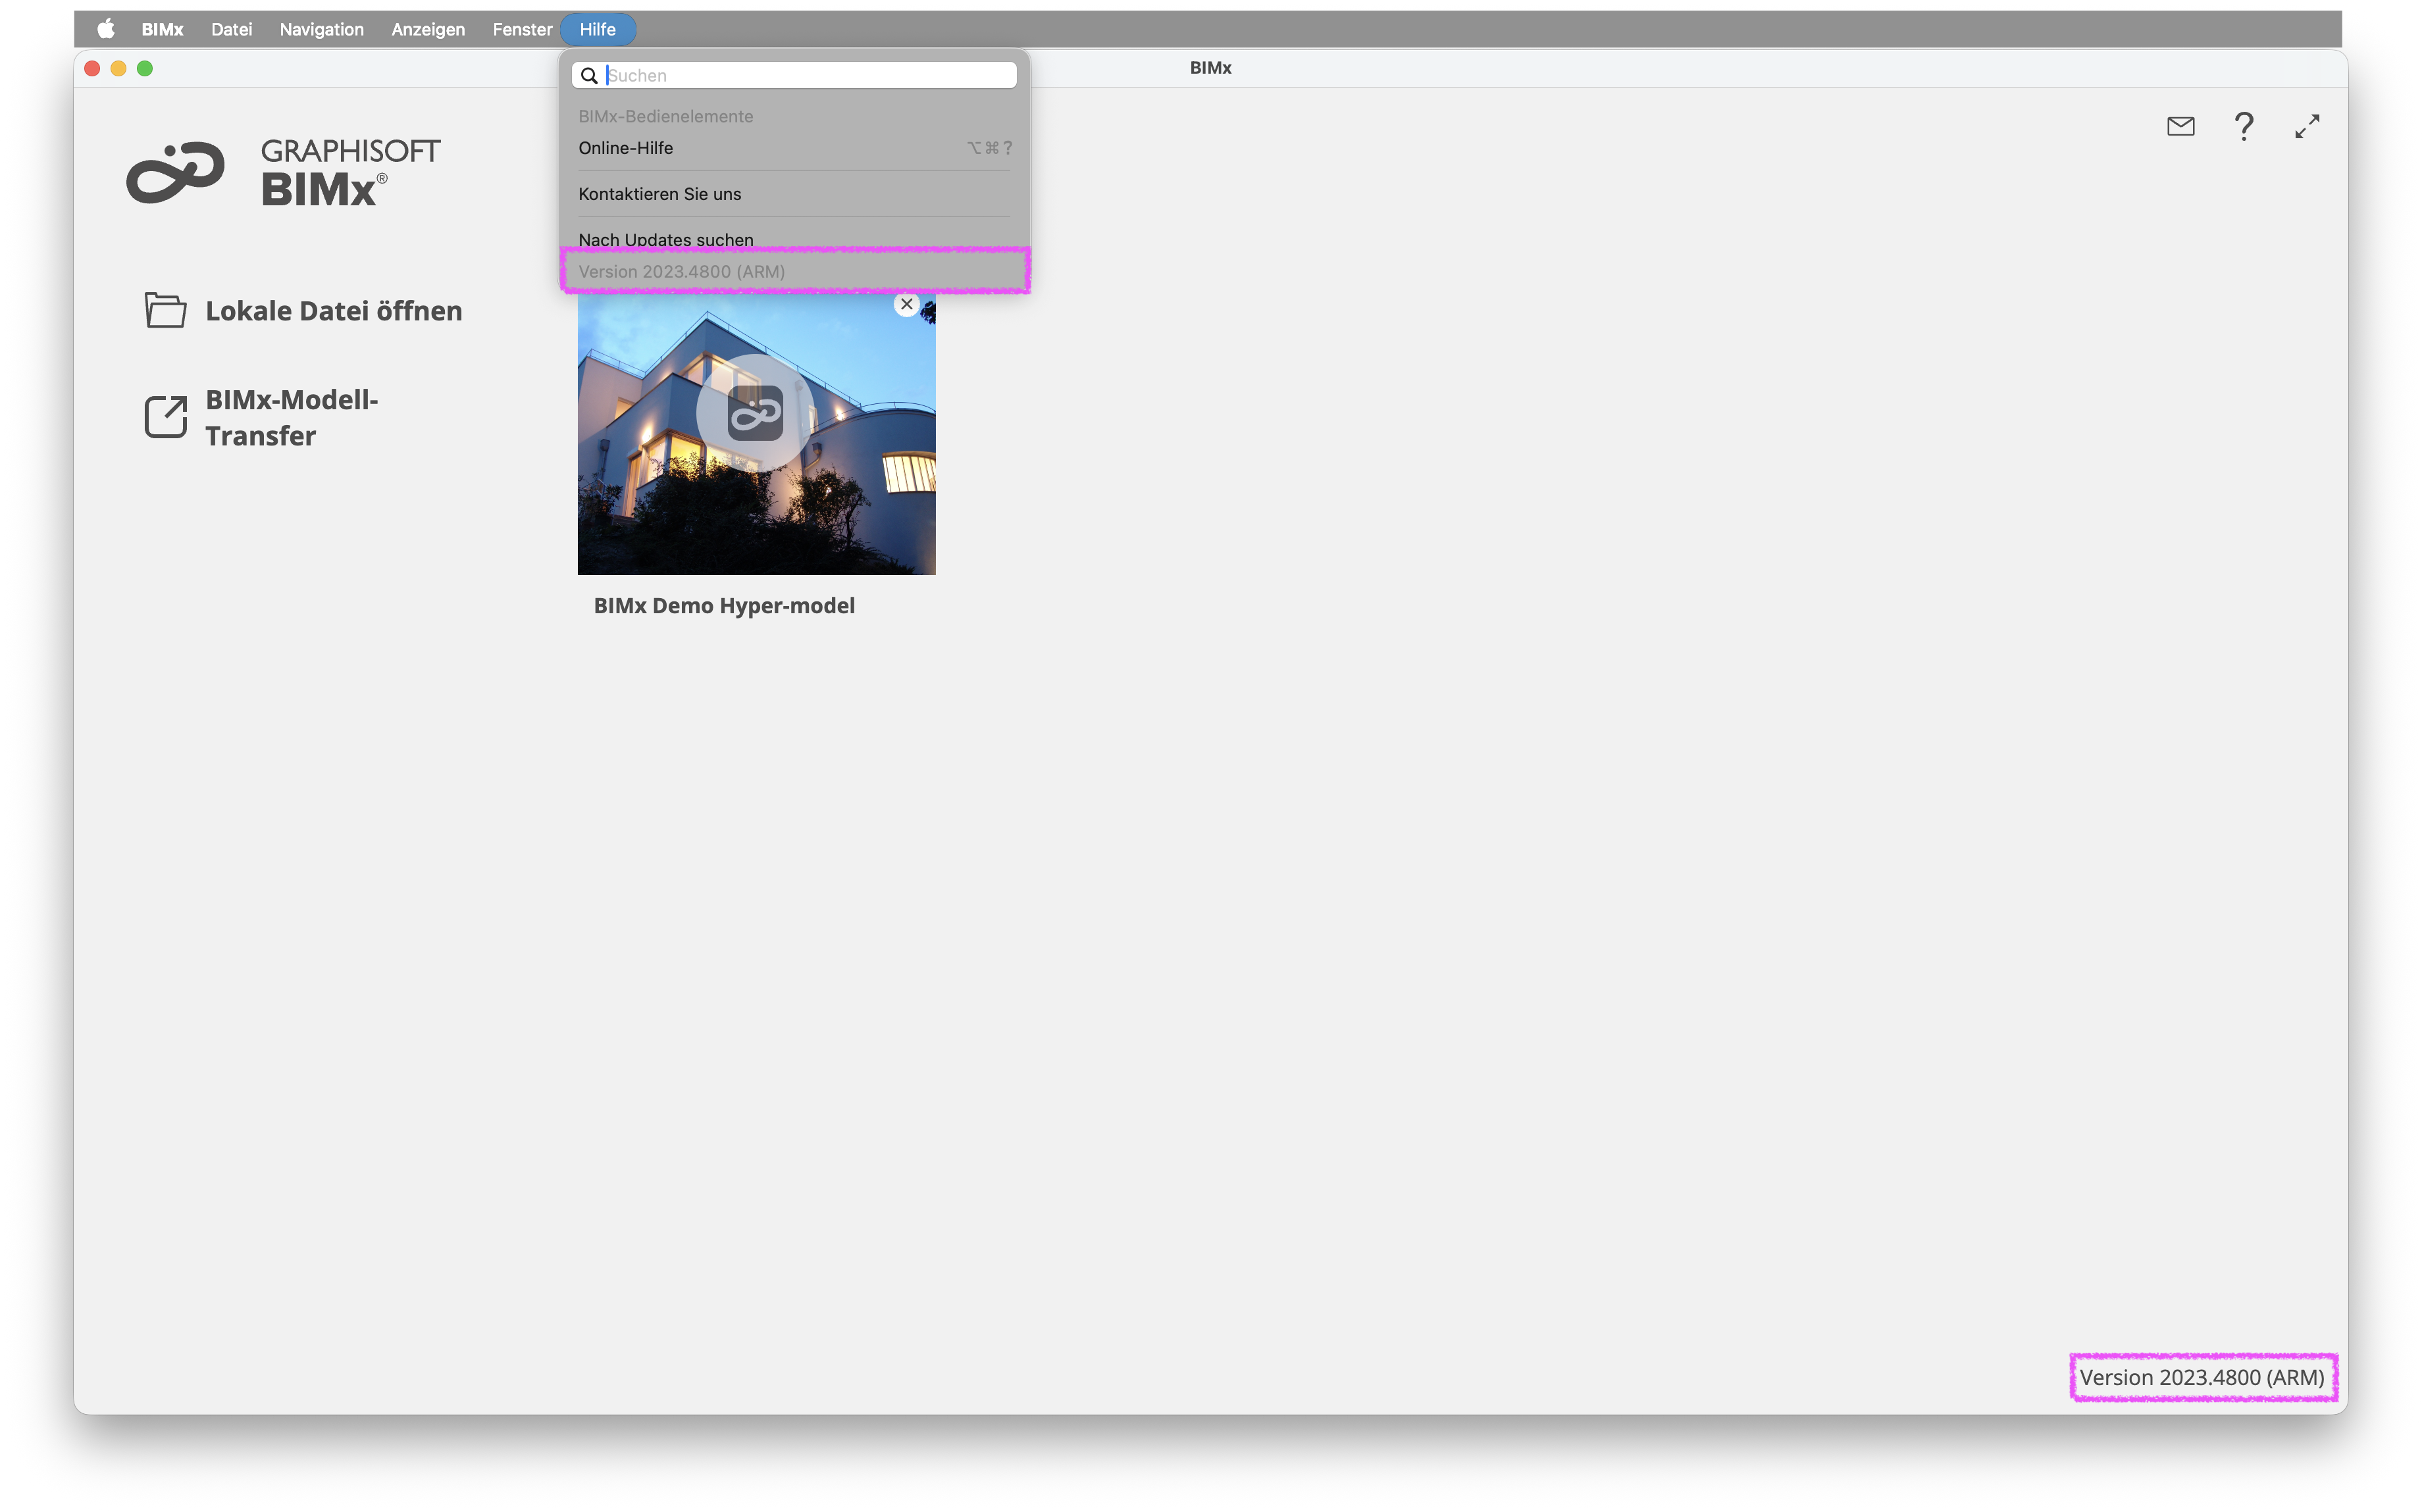Image resolution: width=2422 pixels, height=1512 pixels.
Task: Click the Version 2023.4800 (ARM) entry in the Hilfe menu
Action: pyautogui.click(x=794, y=271)
